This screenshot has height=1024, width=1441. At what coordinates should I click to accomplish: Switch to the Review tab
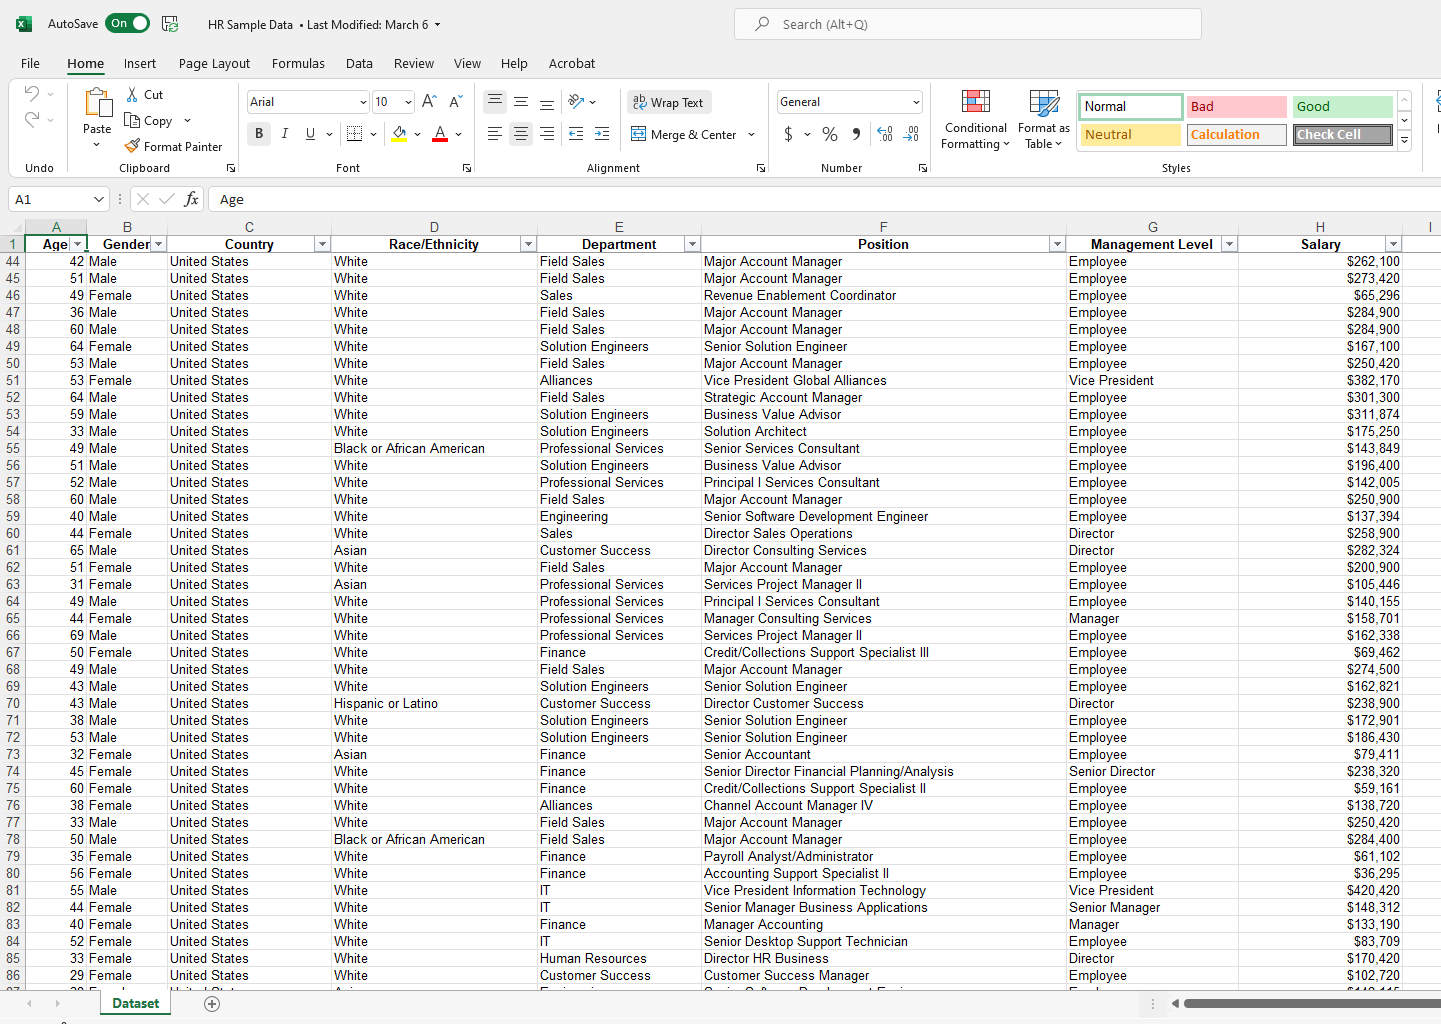pyautogui.click(x=414, y=63)
